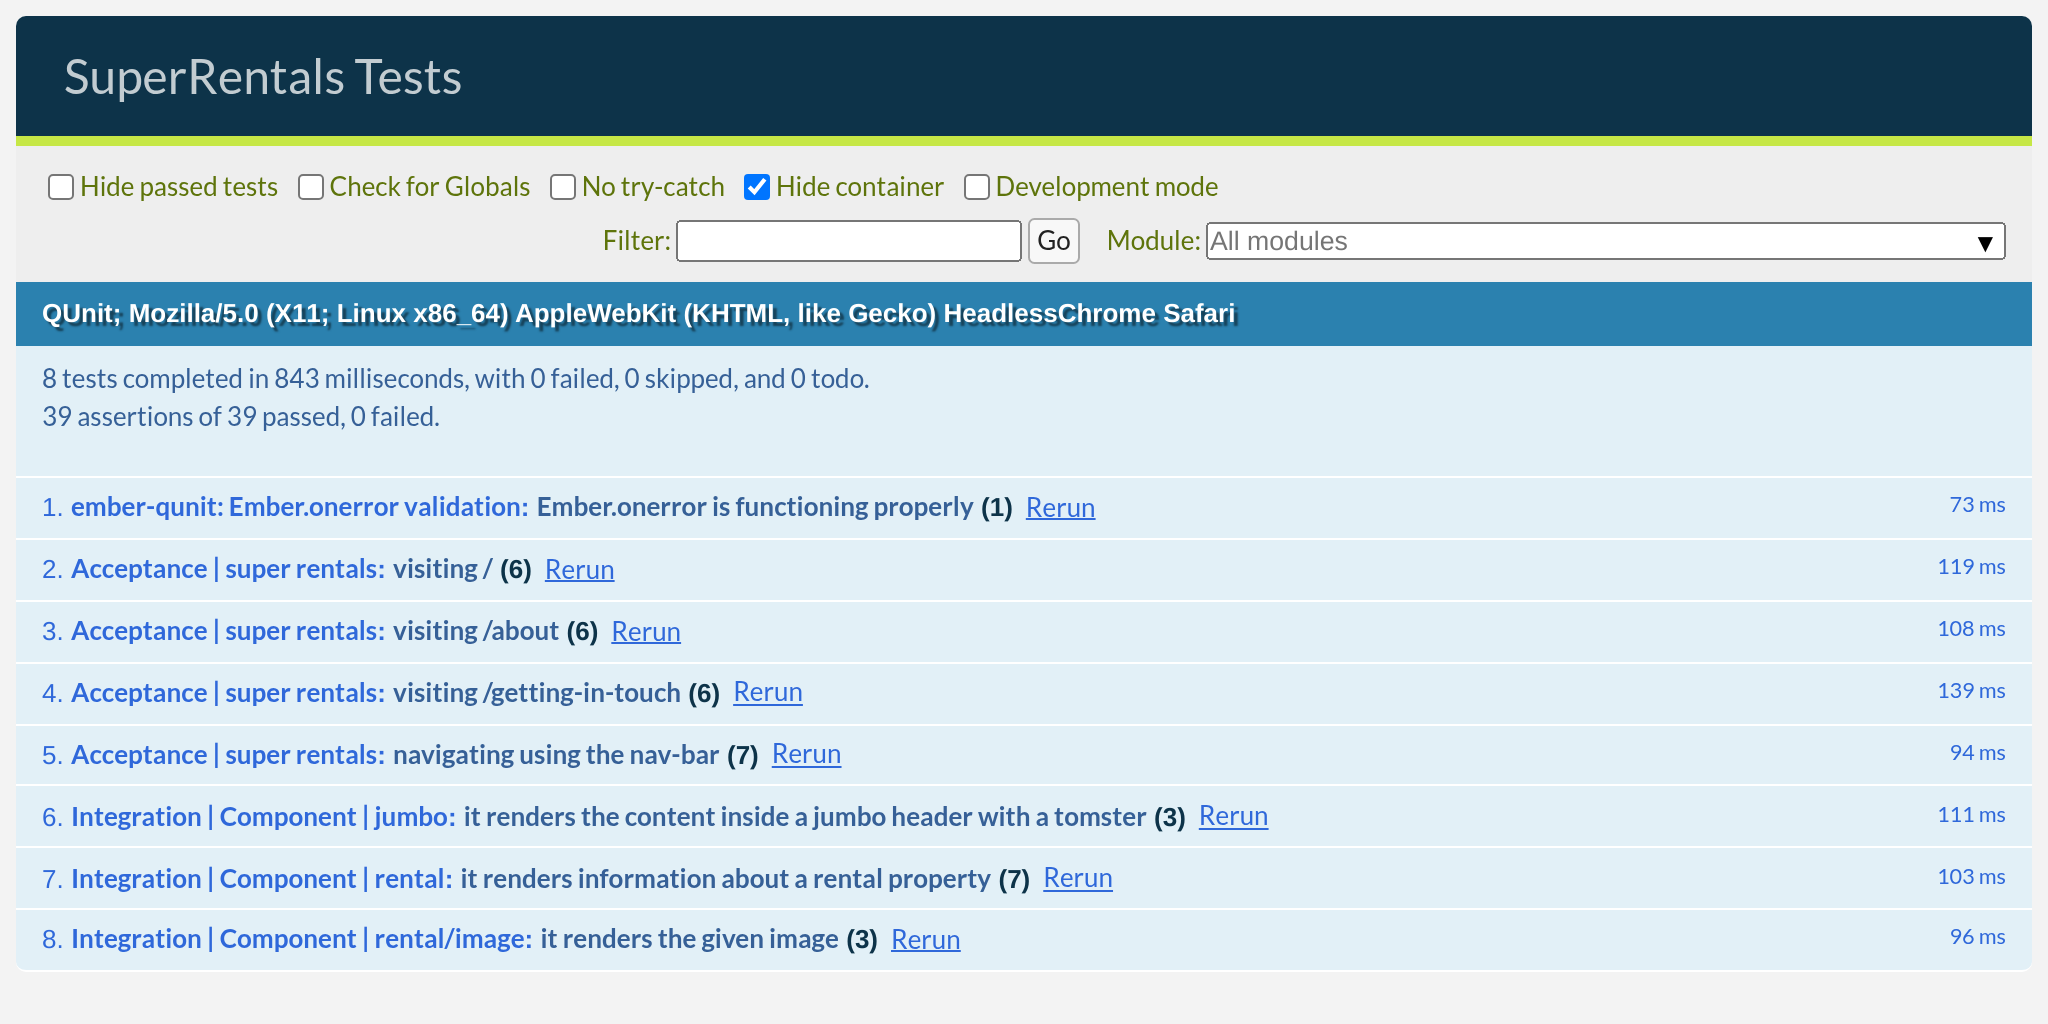Click the SuperRentals Tests header title
Screen dimensions: 2048x1024
pos(264,76)
